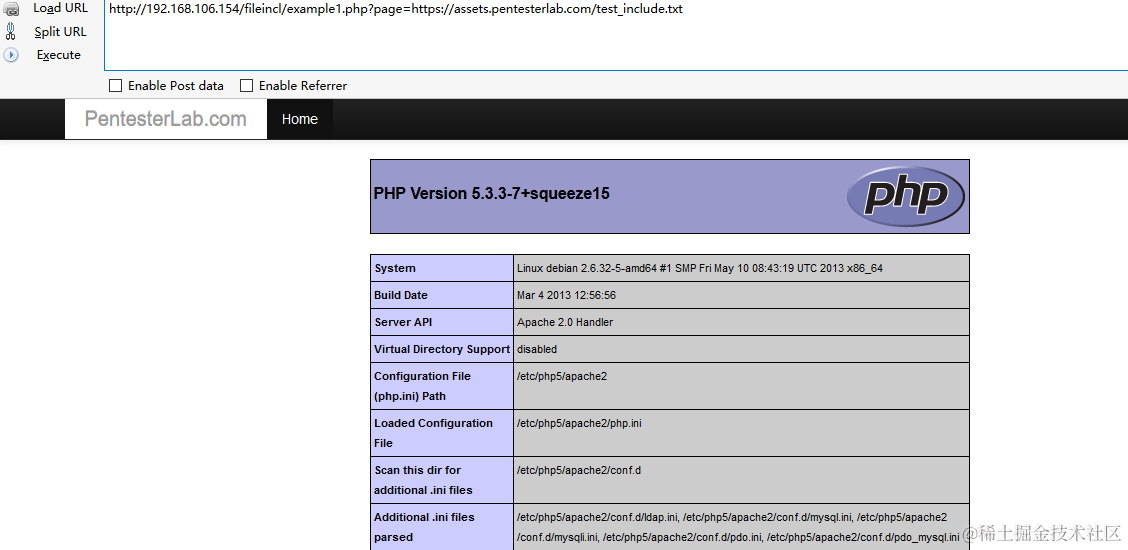Image resolution: width=1128 pixels, height=550 pixels.
Task: Click the Mar 4 2013 12:56:56 value
Action: [x=566, y=295]
